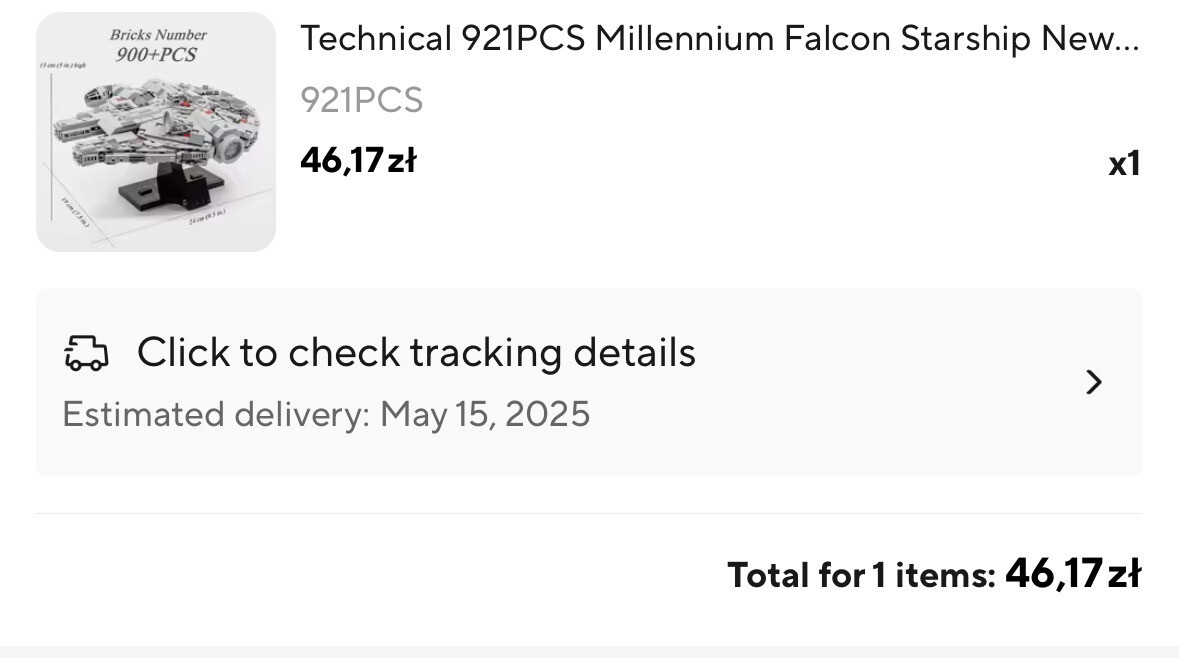Open the Technical 921PCS Millennium Falcon title
This screenshot has height=658, width=1179.
pos(718,39)
